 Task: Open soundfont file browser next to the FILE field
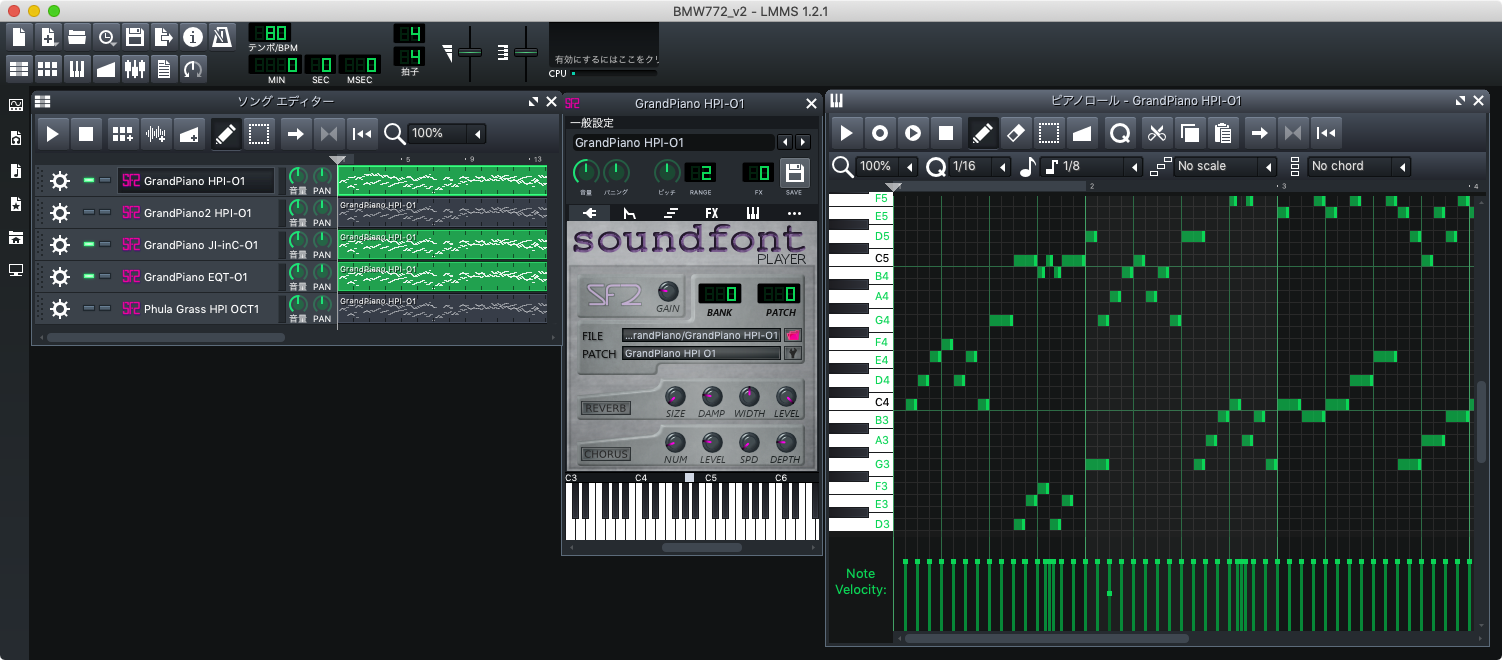click(794, 336)
